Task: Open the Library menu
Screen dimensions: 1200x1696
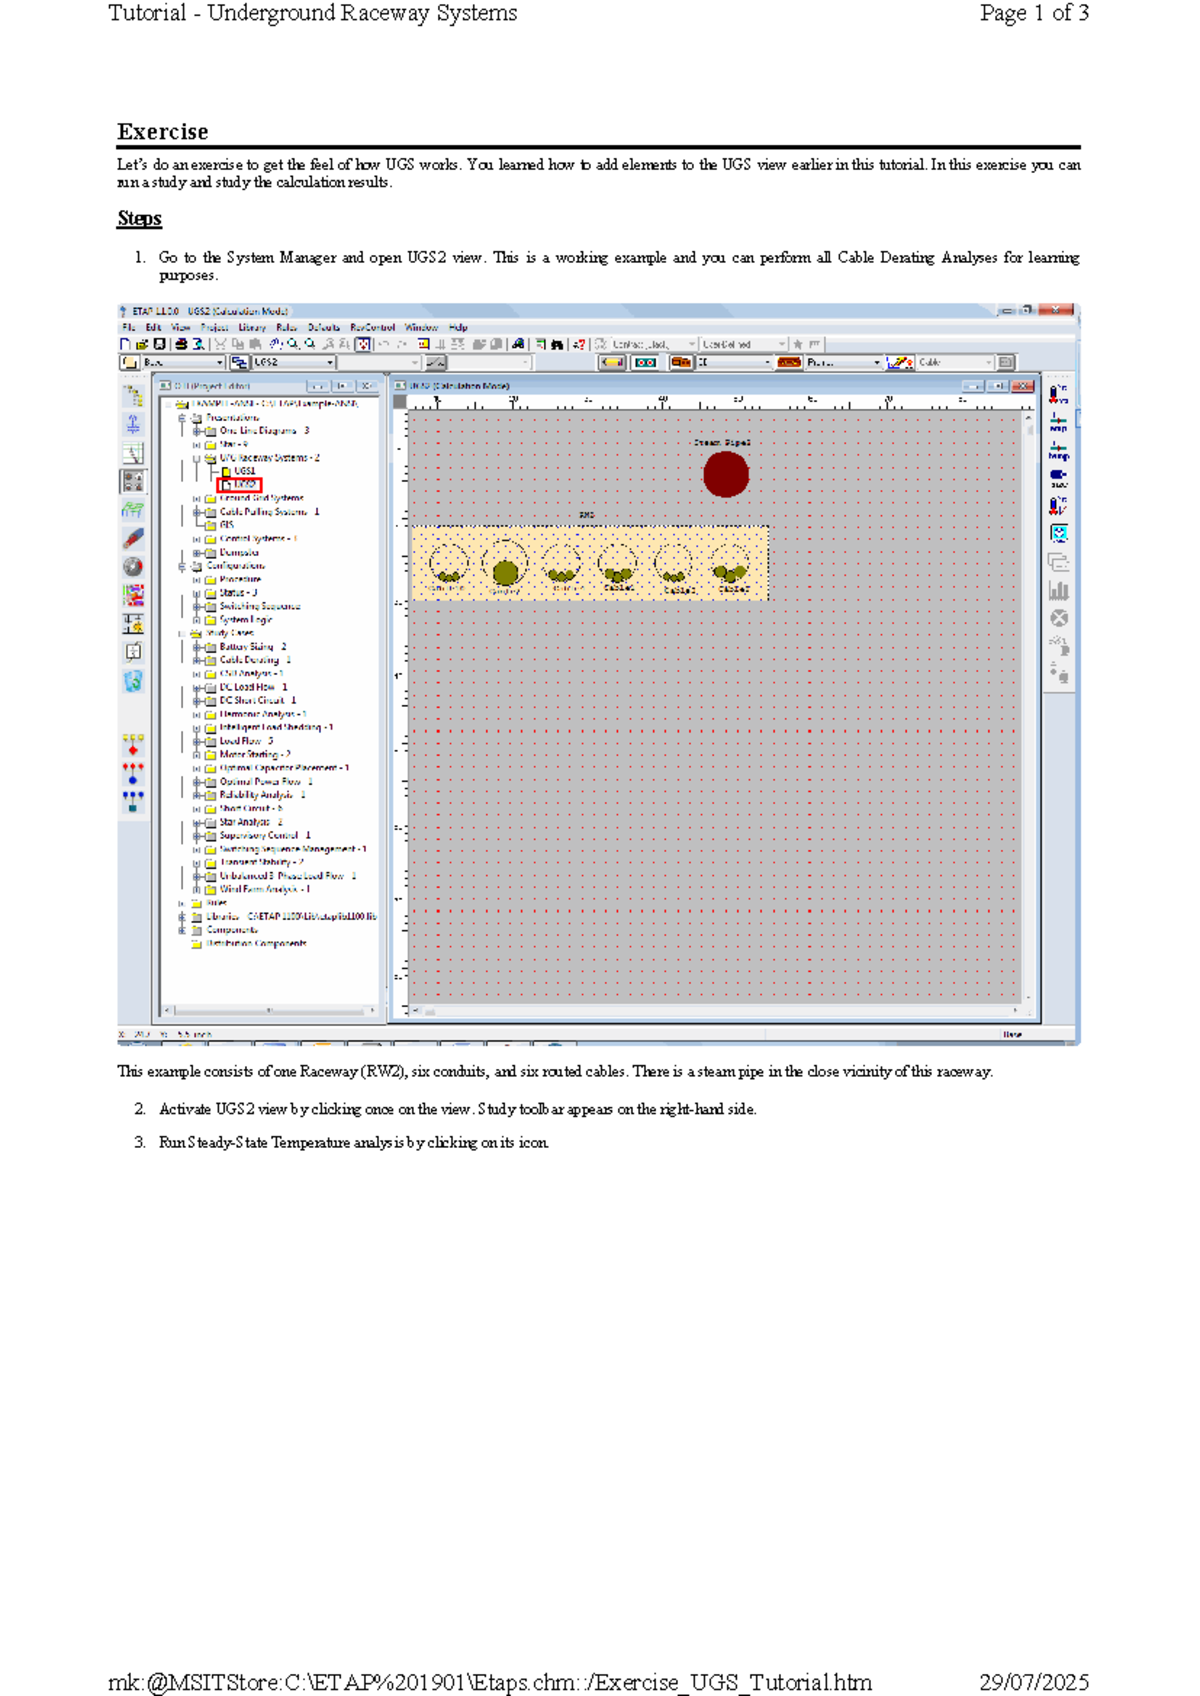Action: pyautogui.click(x=252, y=327)
